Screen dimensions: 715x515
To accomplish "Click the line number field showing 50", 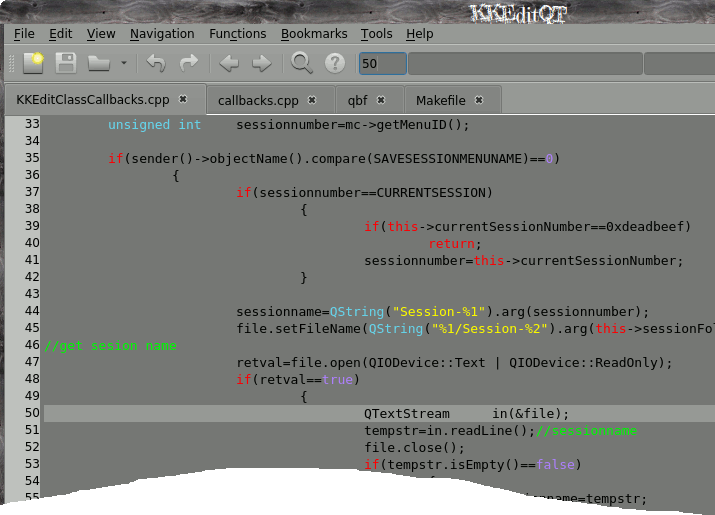I will pyautogui.click(x=383, y=63).
